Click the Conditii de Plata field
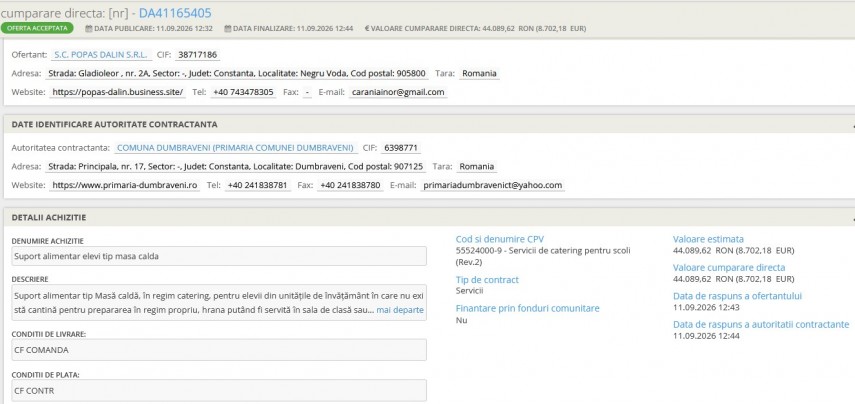The height and width of the screenshot is (404, 855). [x=219, y=391]
